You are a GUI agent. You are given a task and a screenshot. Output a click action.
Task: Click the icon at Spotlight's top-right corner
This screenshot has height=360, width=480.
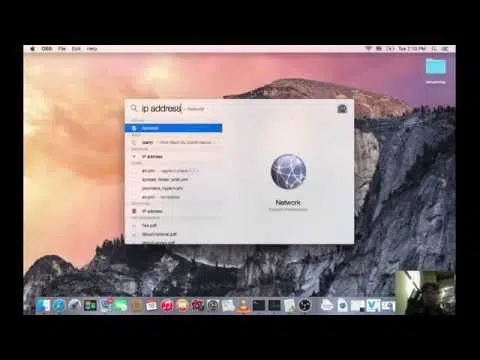pyautogui.click(x=342, y=109)
